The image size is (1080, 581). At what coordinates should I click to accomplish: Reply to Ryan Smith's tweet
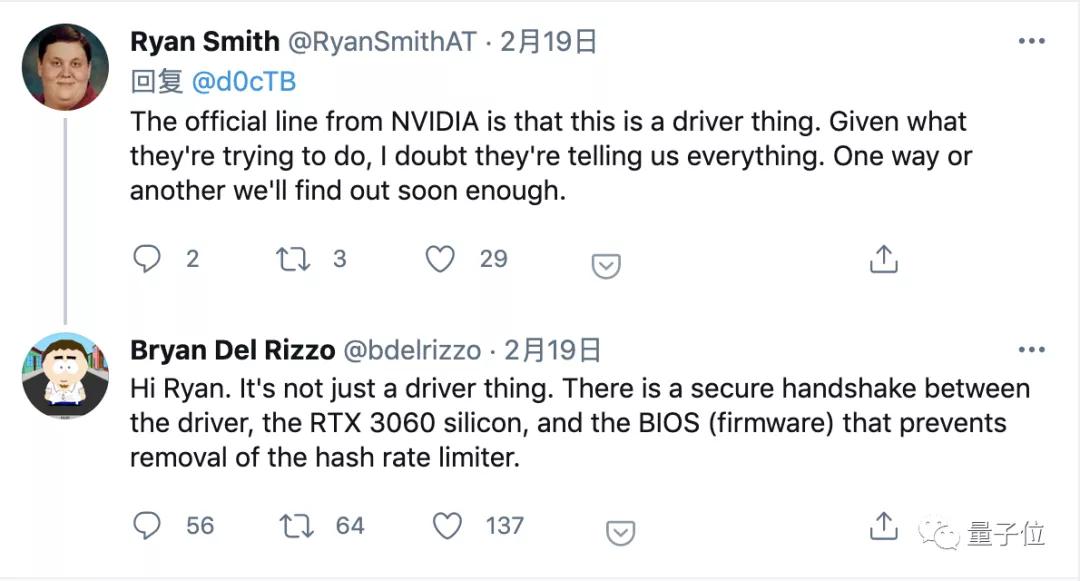(147, 259)
